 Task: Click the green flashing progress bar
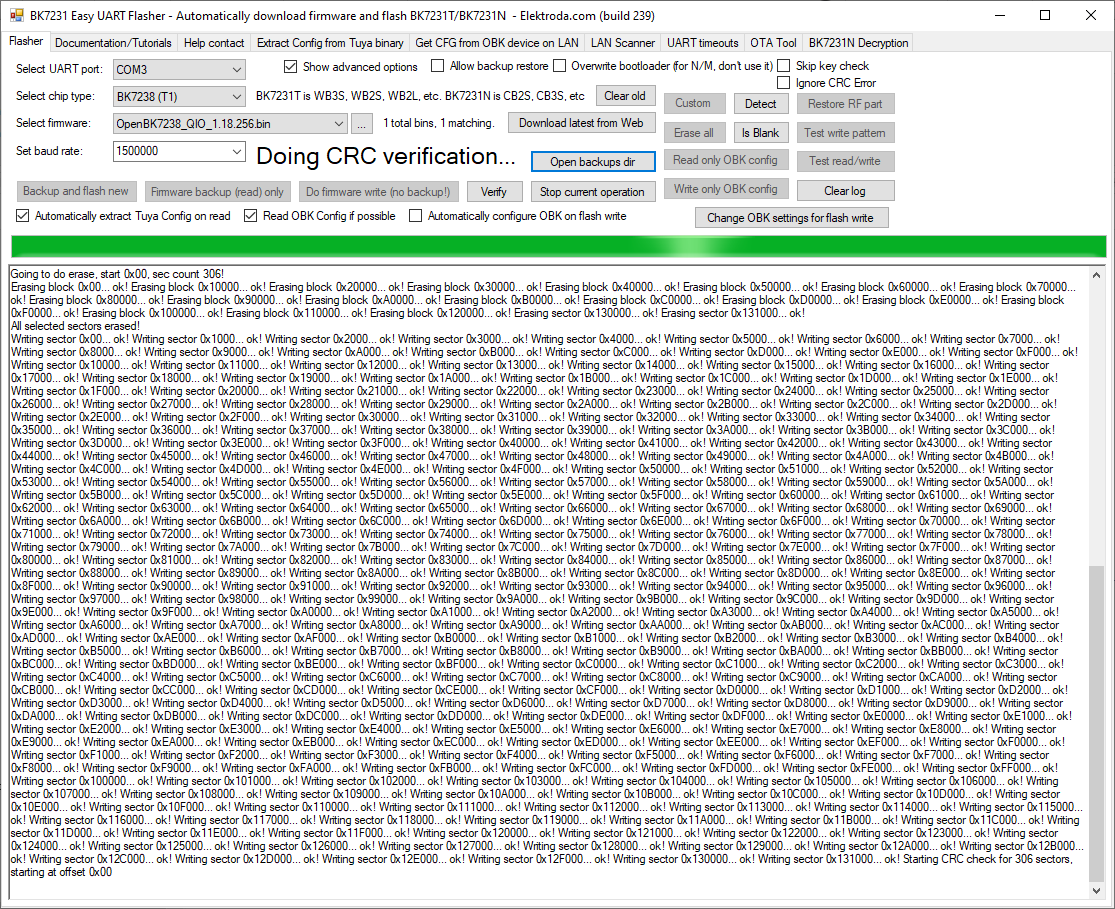(559, 246)
